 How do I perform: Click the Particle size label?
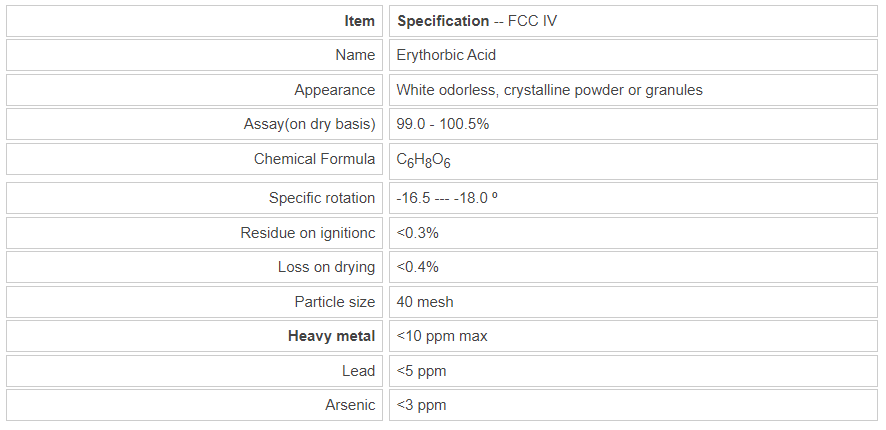[x=334, y=302]
